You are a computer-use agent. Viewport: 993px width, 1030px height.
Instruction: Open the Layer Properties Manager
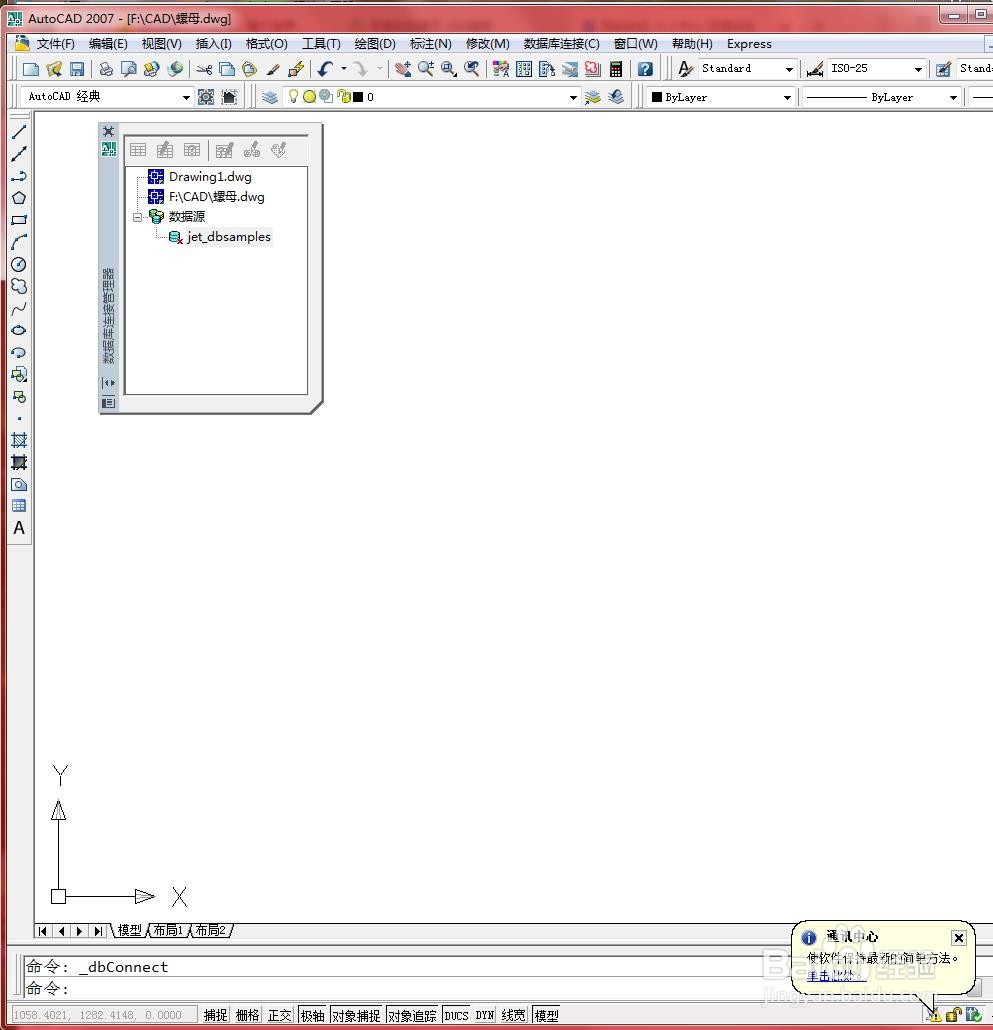tap(269, 97)
